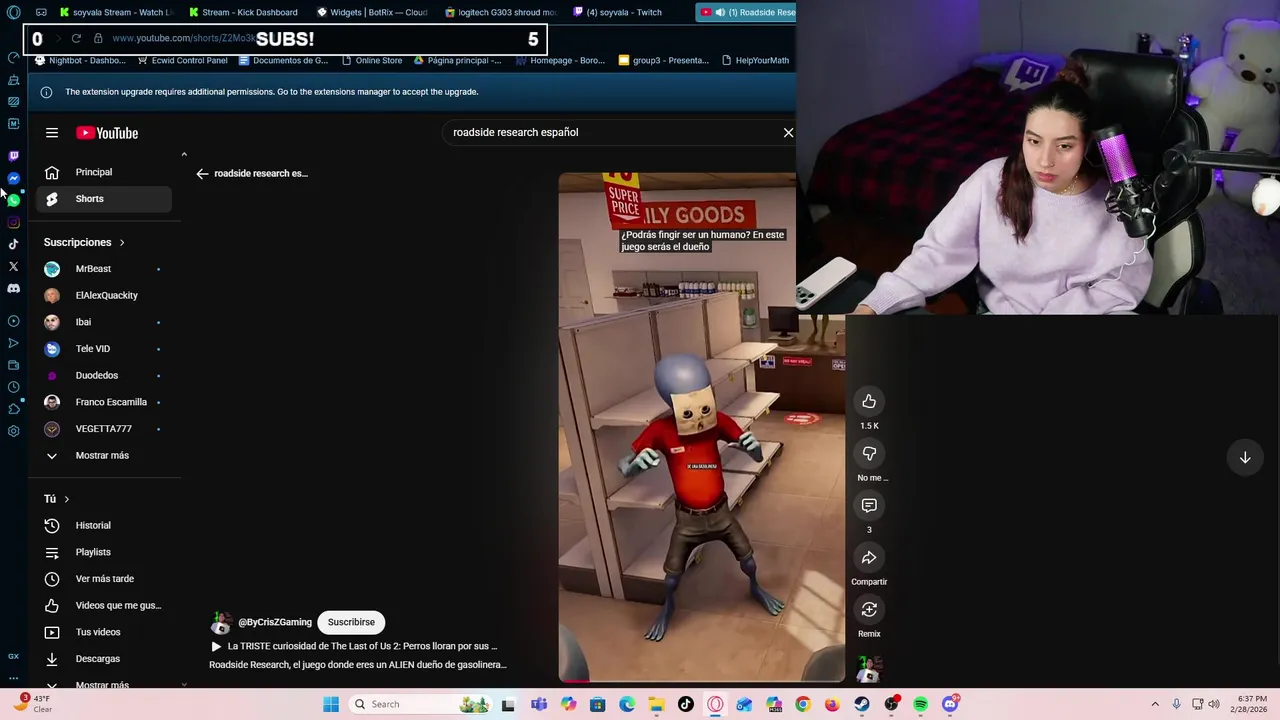Like the short with the thumbs-up button
Screen dimensions: 1280x720
(x=869, y=402)
